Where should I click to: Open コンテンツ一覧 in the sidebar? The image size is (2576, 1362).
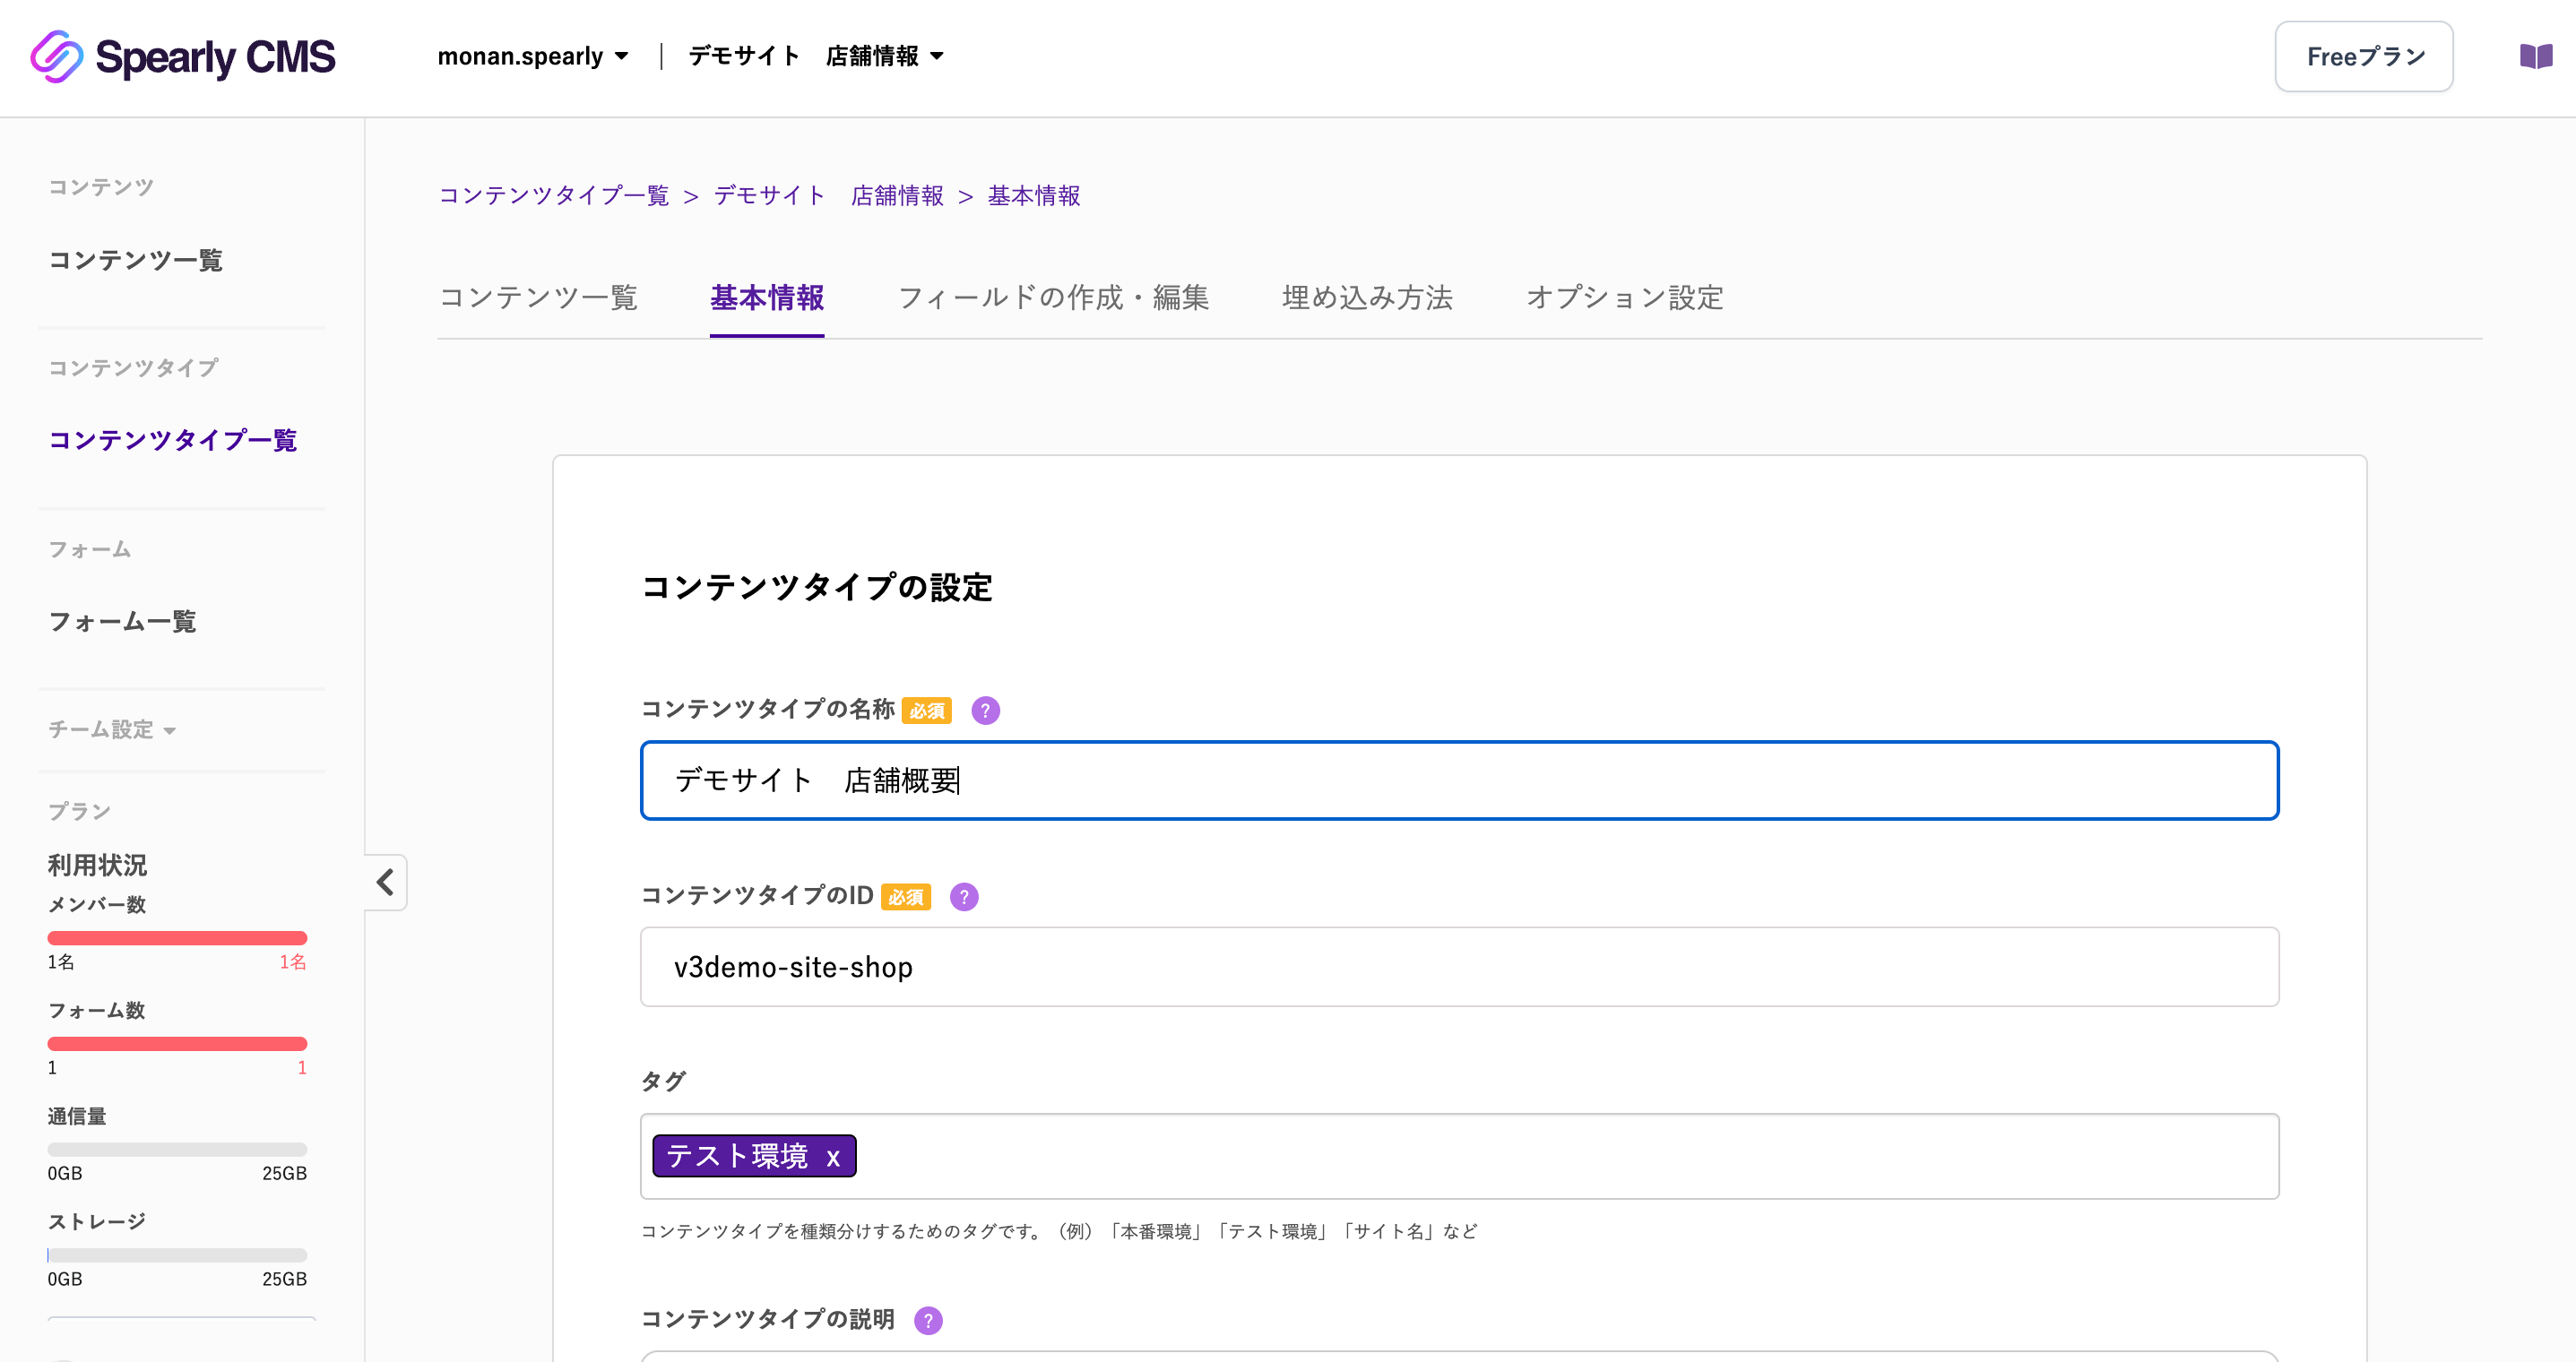[135, 261]
